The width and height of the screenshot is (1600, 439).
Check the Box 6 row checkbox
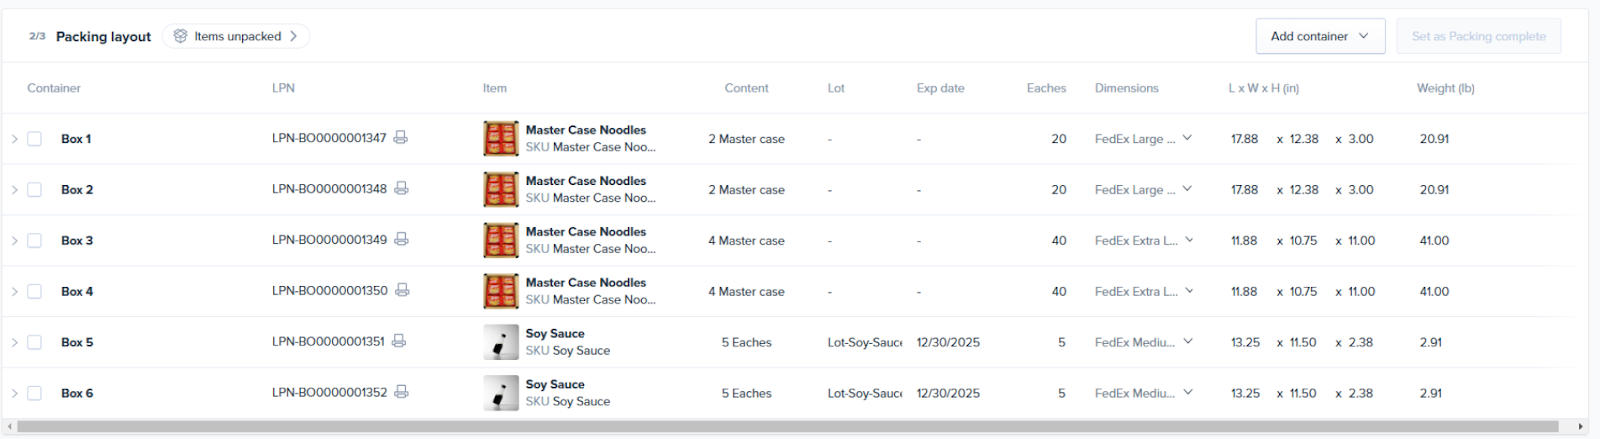pyautogui.click(x=35, y=393)
